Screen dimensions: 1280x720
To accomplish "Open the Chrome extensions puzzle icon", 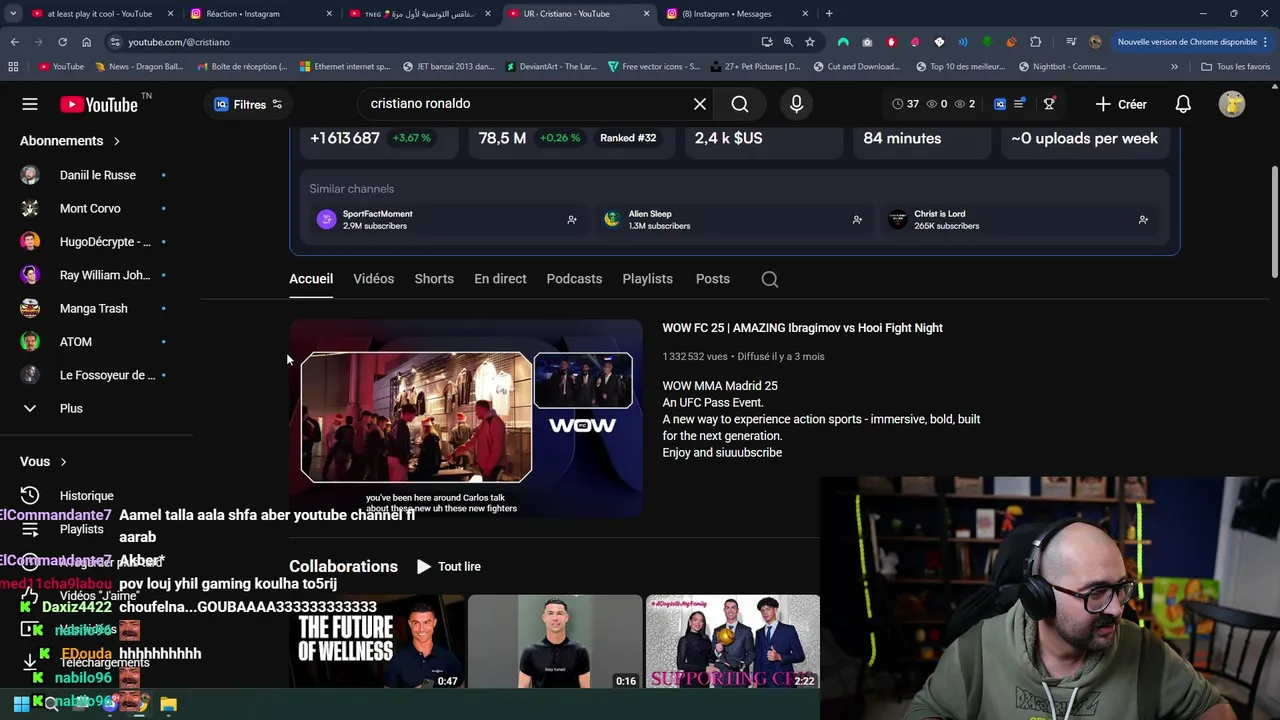I will tap(1035, 42).
